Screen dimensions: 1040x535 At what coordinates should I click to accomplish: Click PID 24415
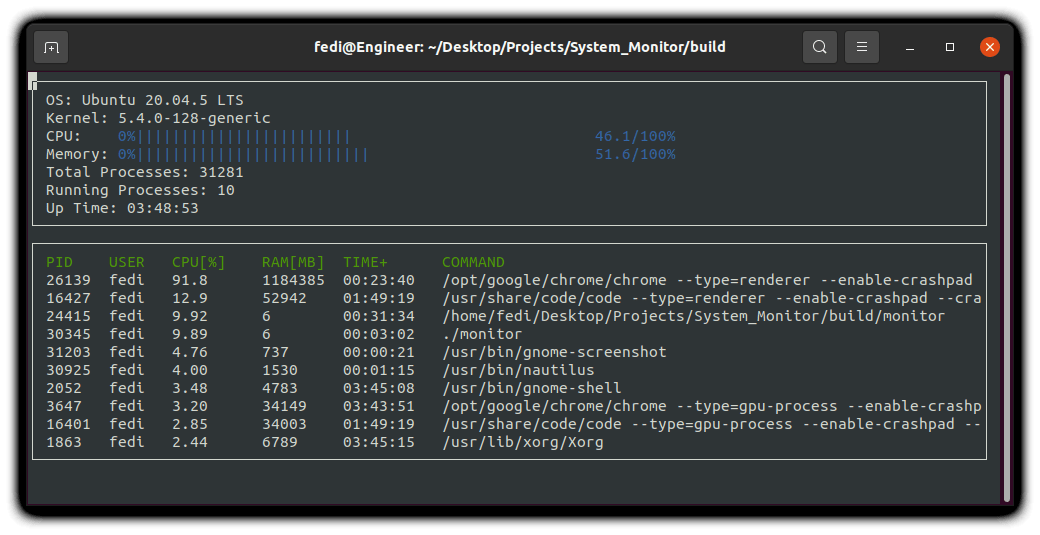[68, 316]
